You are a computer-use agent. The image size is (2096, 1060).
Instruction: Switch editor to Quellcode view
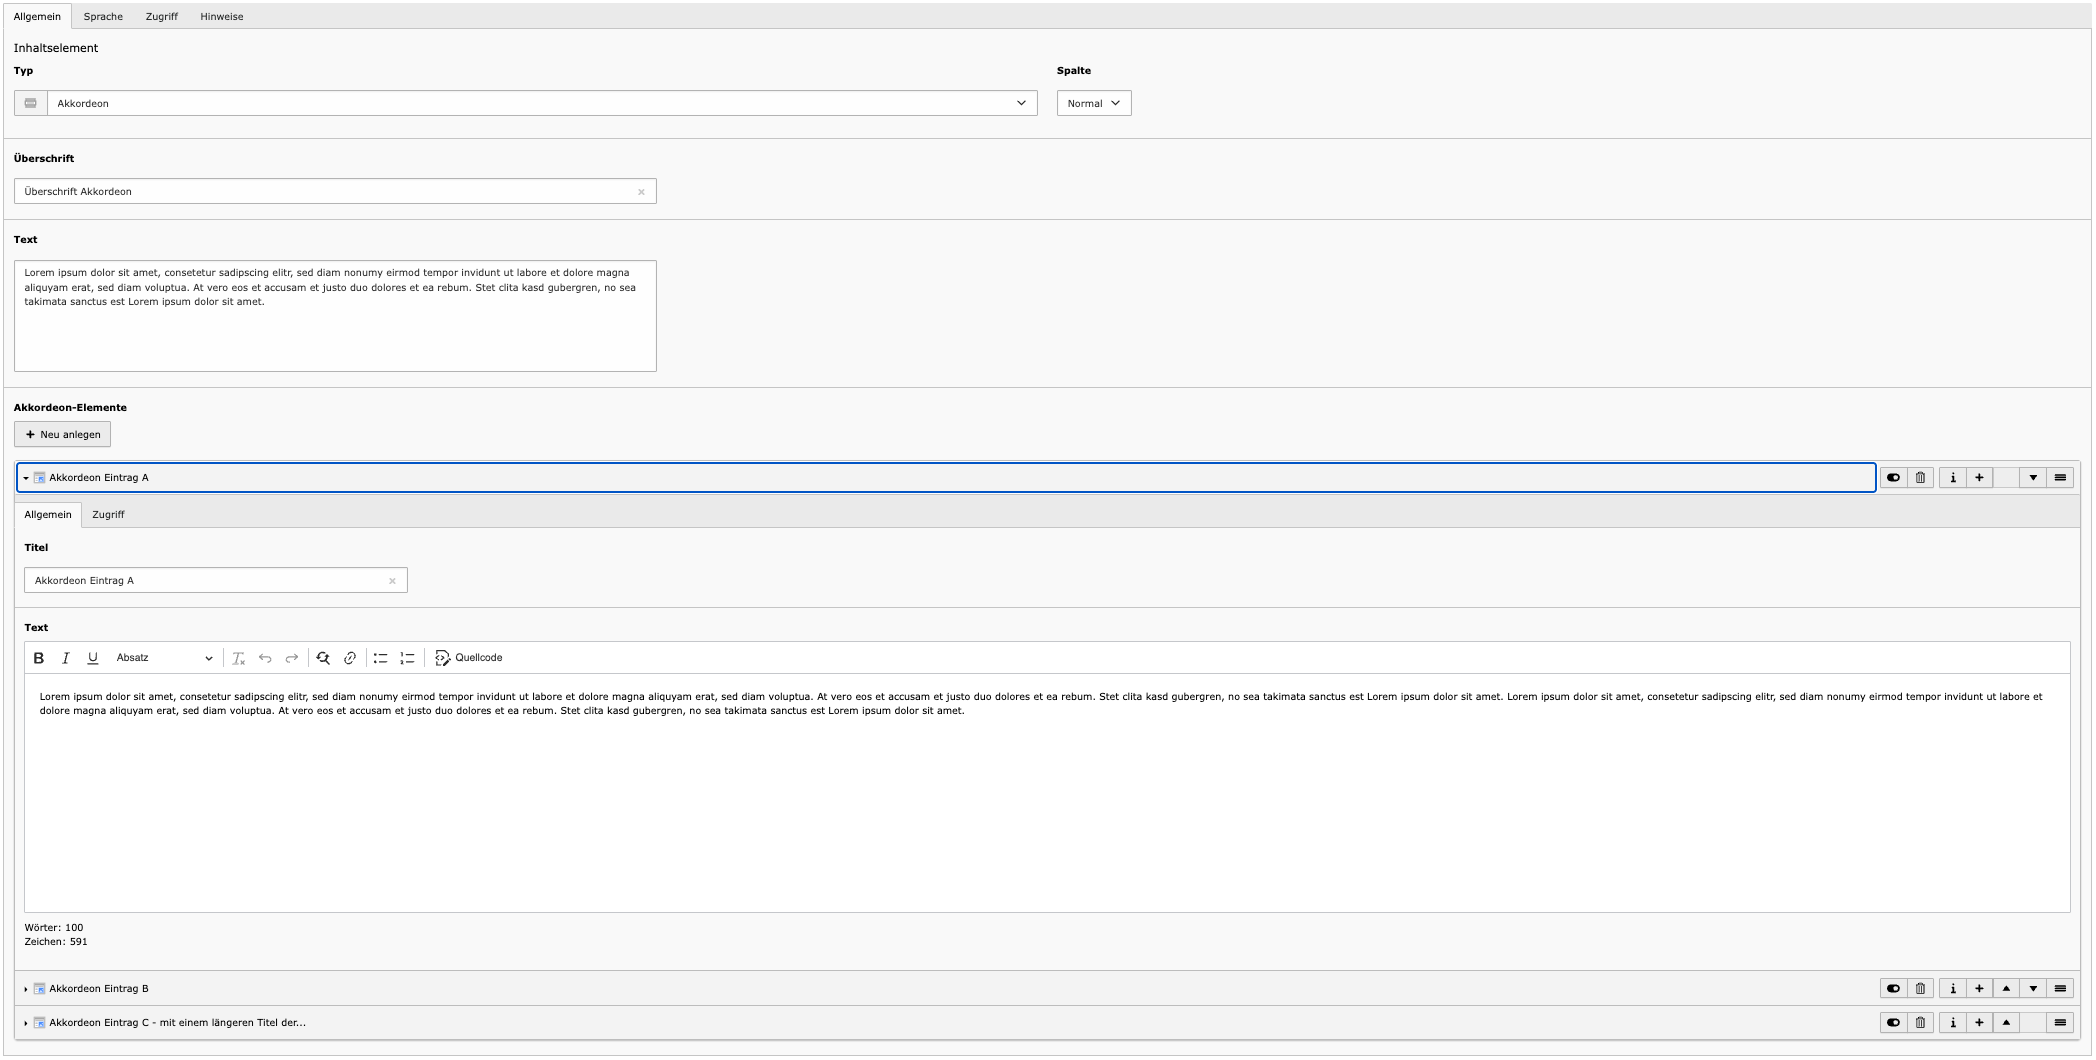469,658
